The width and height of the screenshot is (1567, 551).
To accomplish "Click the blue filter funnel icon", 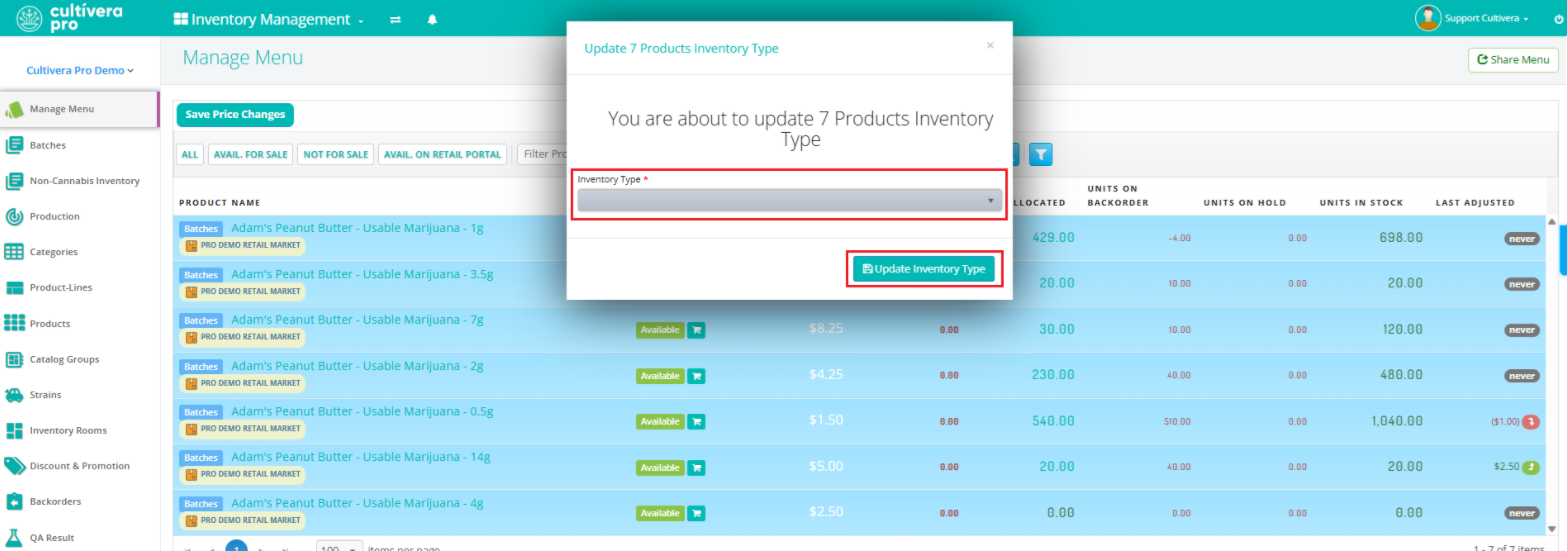I will tap(1041, 154).
